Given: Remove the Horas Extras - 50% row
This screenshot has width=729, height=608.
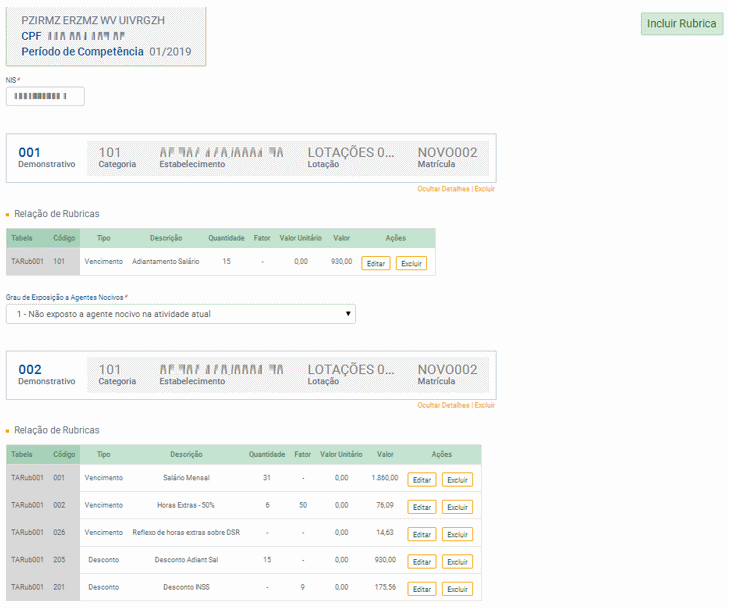Looking at the screenshot, I should (457, 507).
